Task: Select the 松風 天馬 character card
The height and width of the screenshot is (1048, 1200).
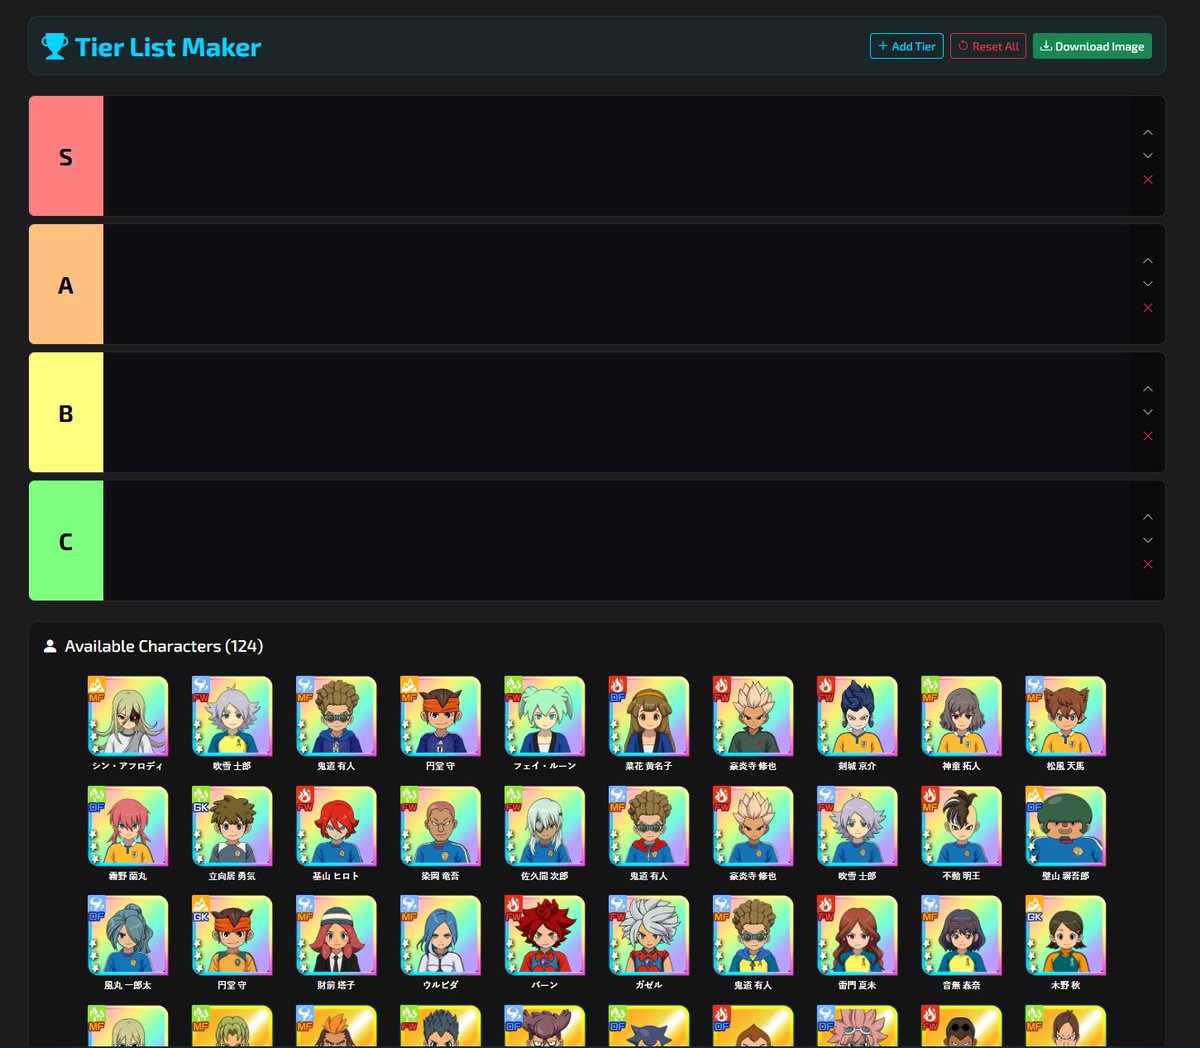Action: 1065,724
